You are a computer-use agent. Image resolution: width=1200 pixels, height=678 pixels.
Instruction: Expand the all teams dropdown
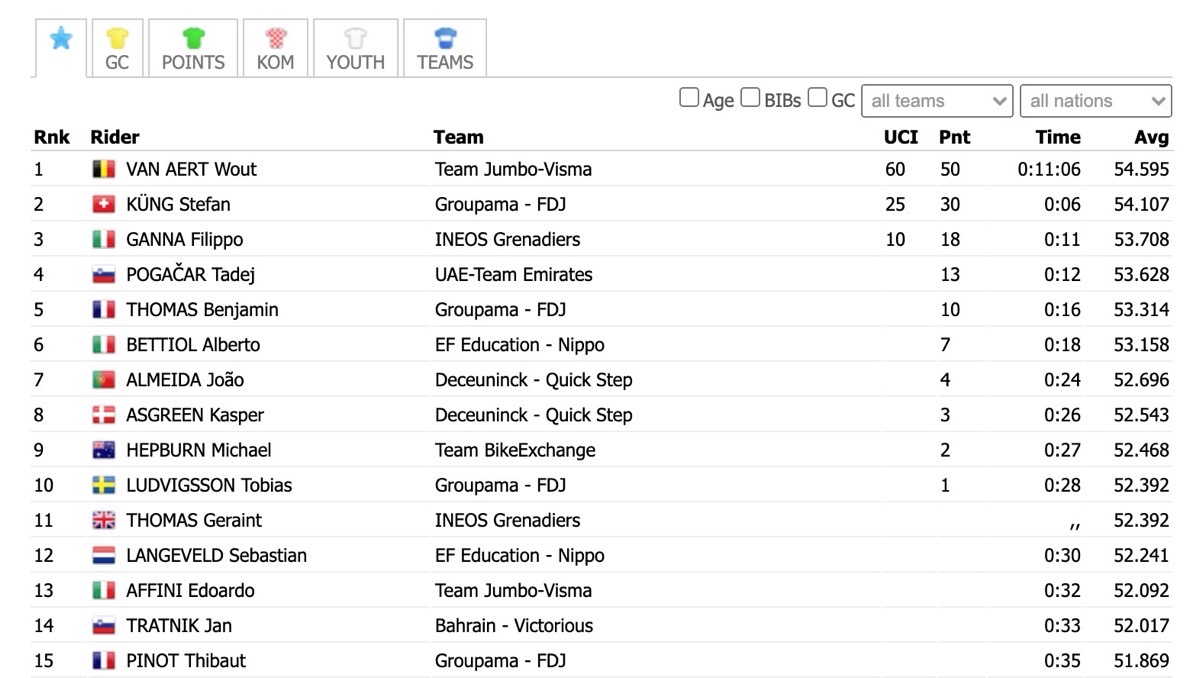tap(938, 101)
